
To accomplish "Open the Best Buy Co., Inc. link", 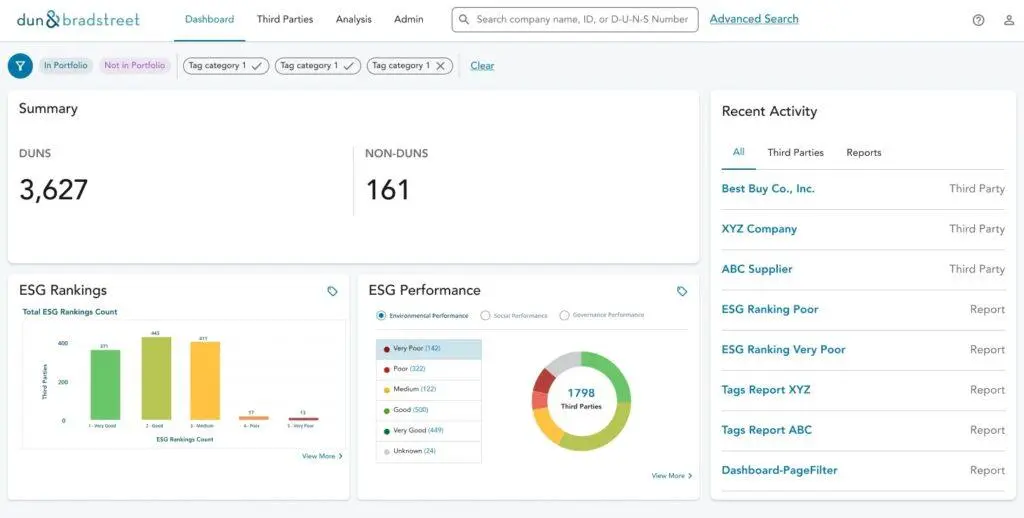I will [x=767, y=189].
